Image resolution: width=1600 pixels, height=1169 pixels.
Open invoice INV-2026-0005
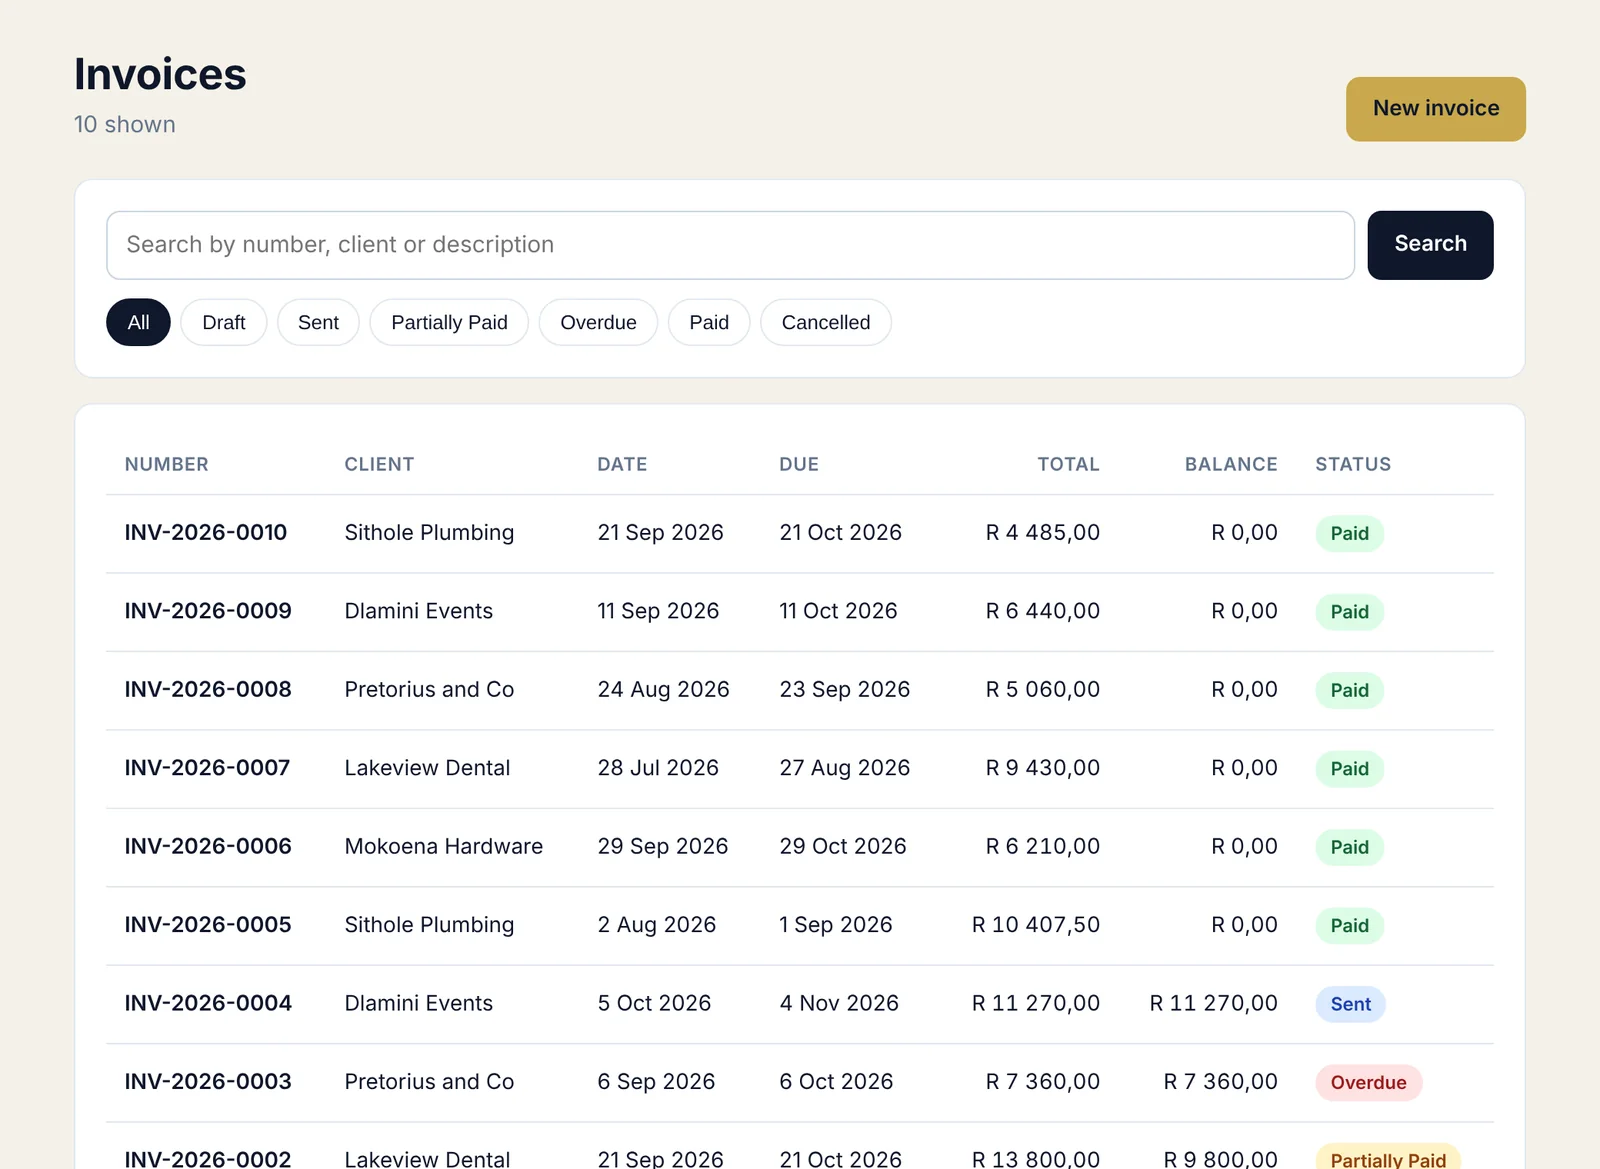208,925
